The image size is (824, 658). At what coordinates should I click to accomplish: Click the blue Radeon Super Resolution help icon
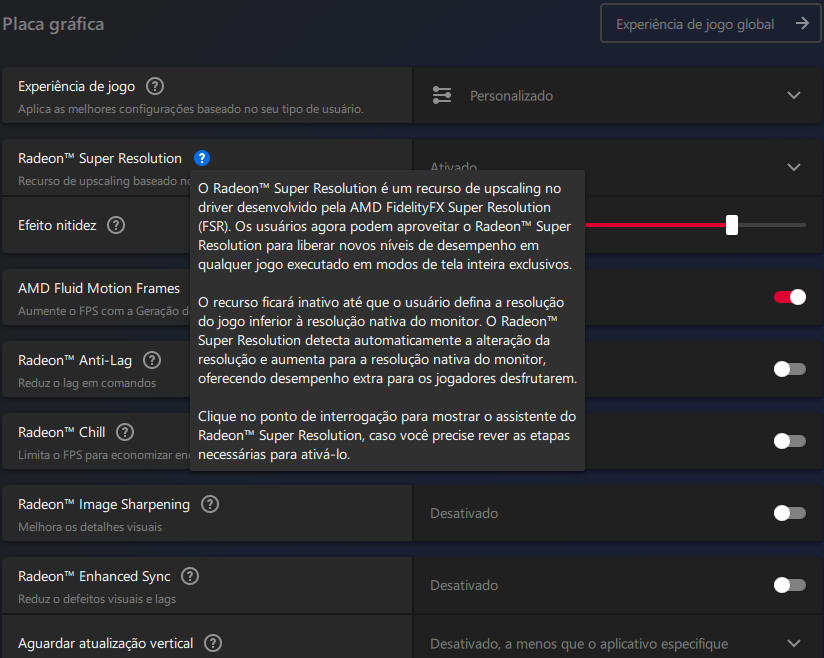point(202,158)
